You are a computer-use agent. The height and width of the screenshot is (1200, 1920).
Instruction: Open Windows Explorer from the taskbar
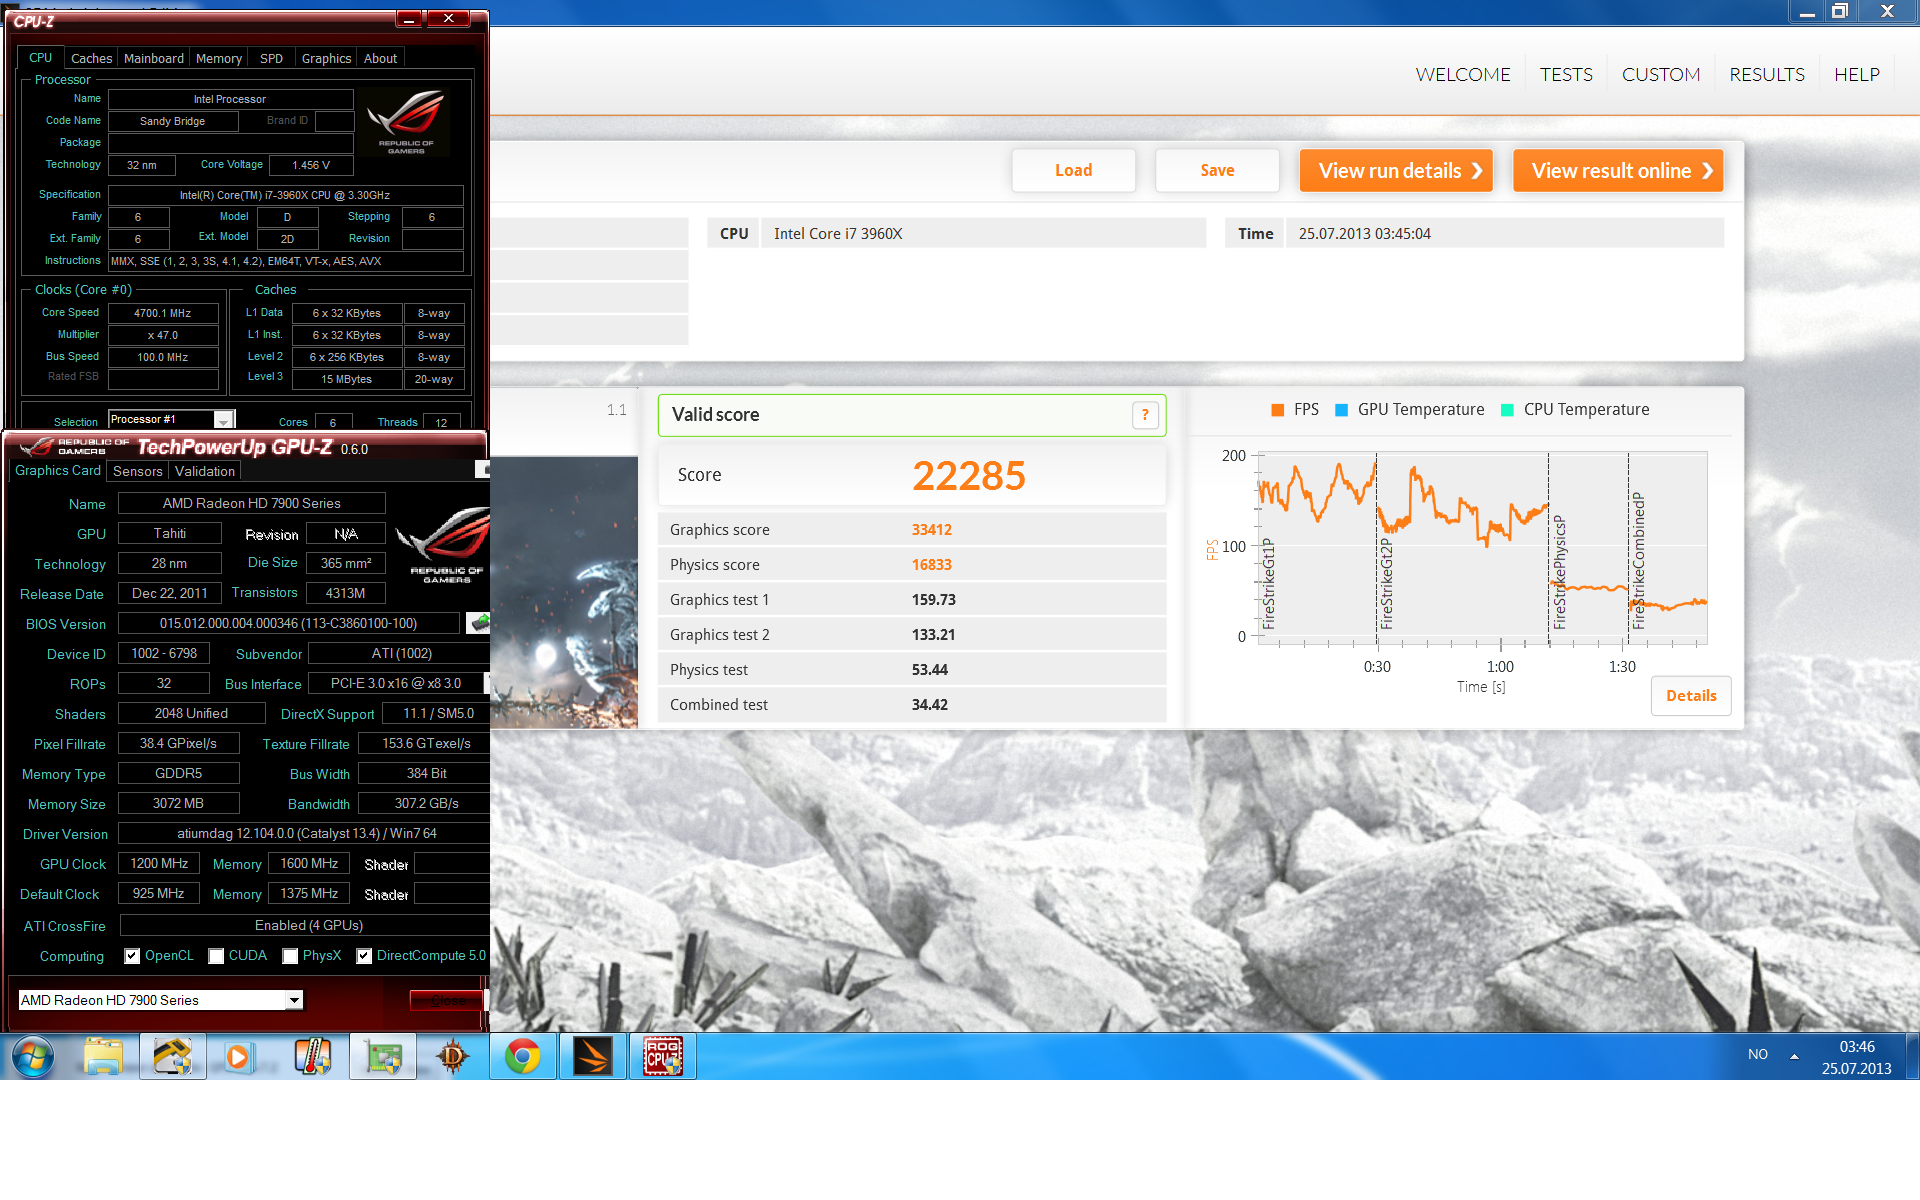[103, 1056]
